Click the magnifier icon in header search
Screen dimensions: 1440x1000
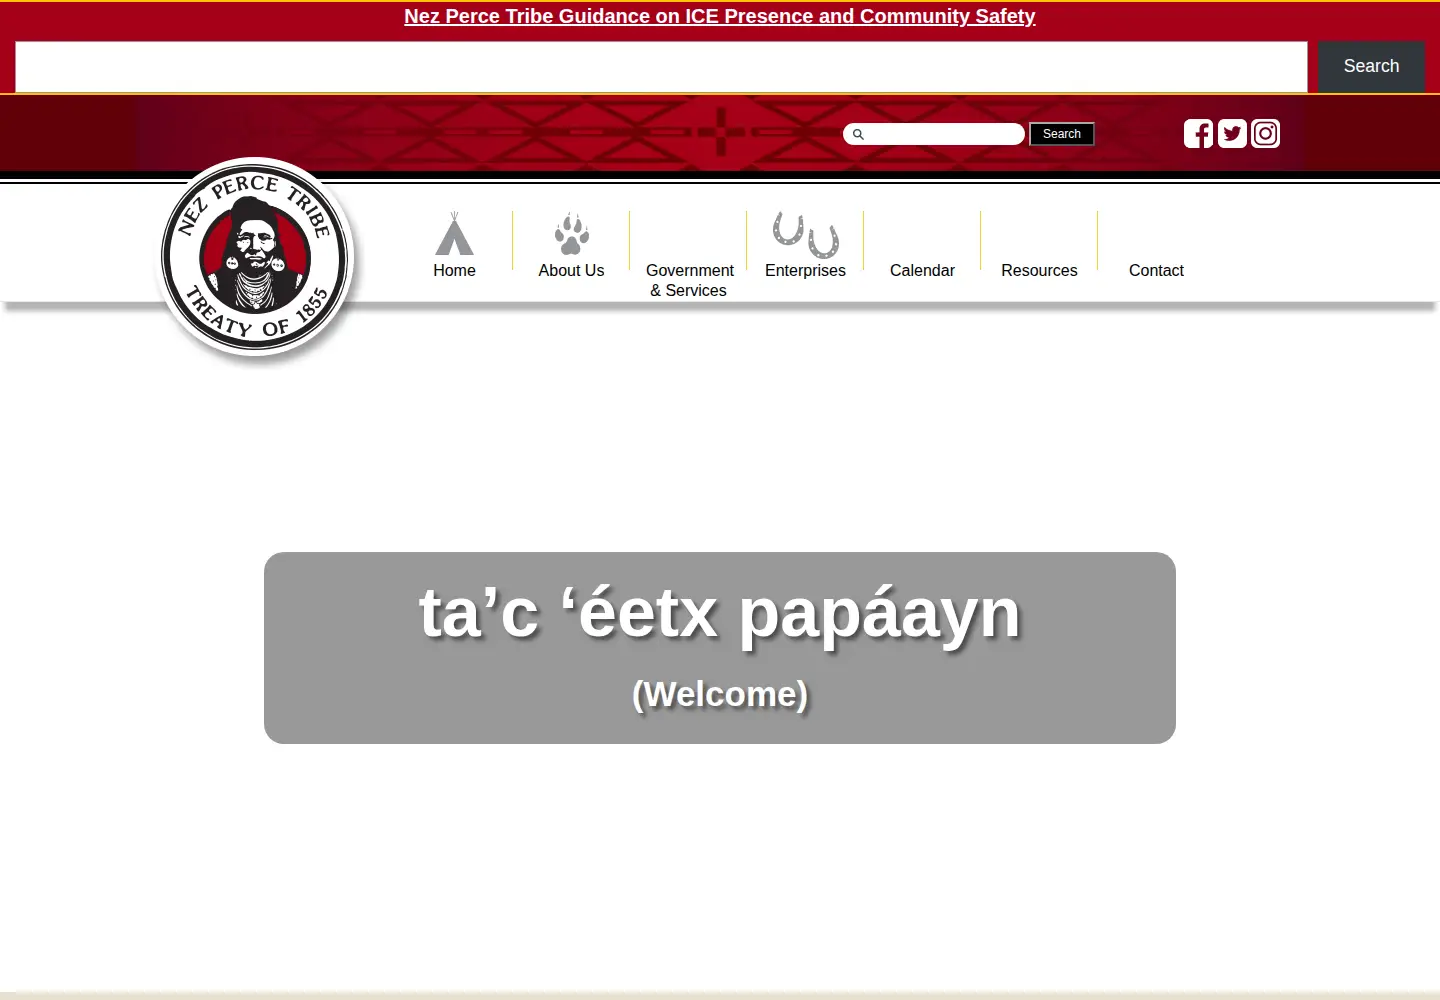858,134
